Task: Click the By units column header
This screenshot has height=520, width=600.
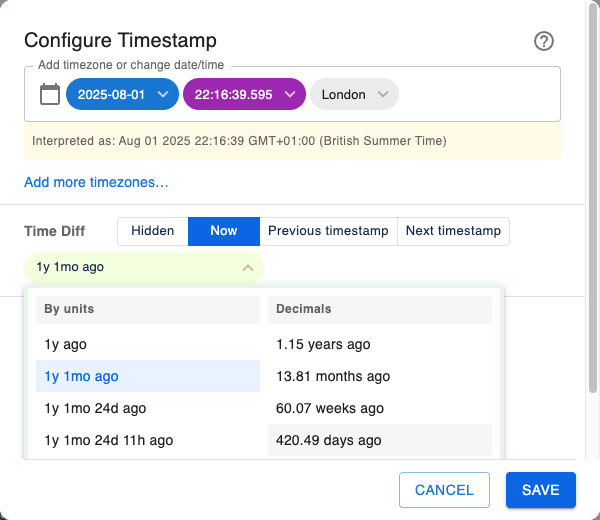Action: coord(148,309)
